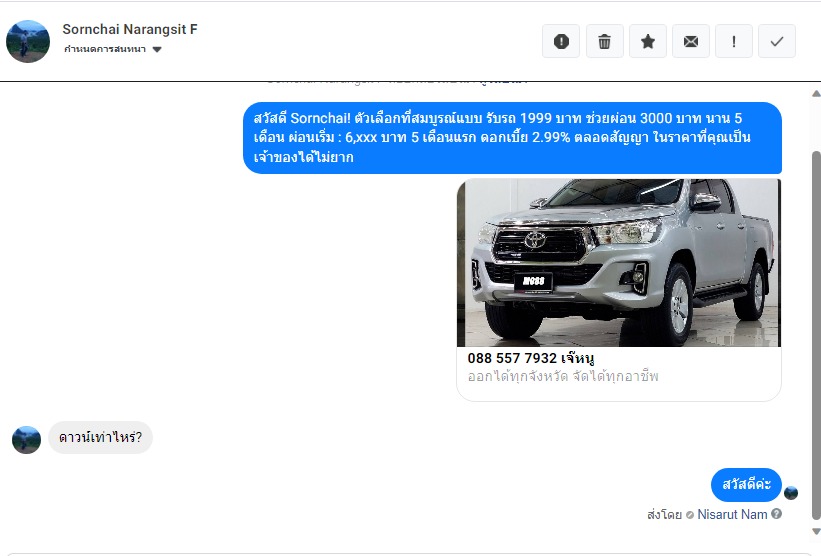
Task: Click the vertical chat scrollbar thumb
Action: 816,335
